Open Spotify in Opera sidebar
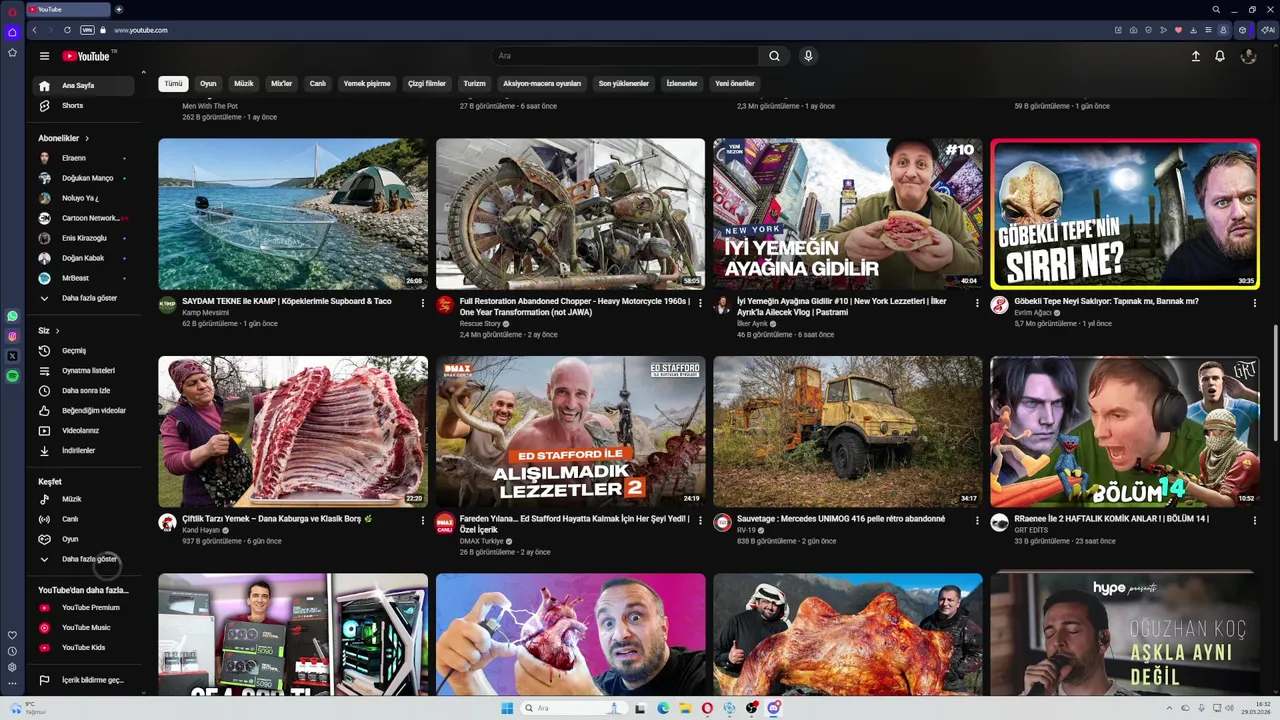 pyautogui.click(x=12, y=376)
